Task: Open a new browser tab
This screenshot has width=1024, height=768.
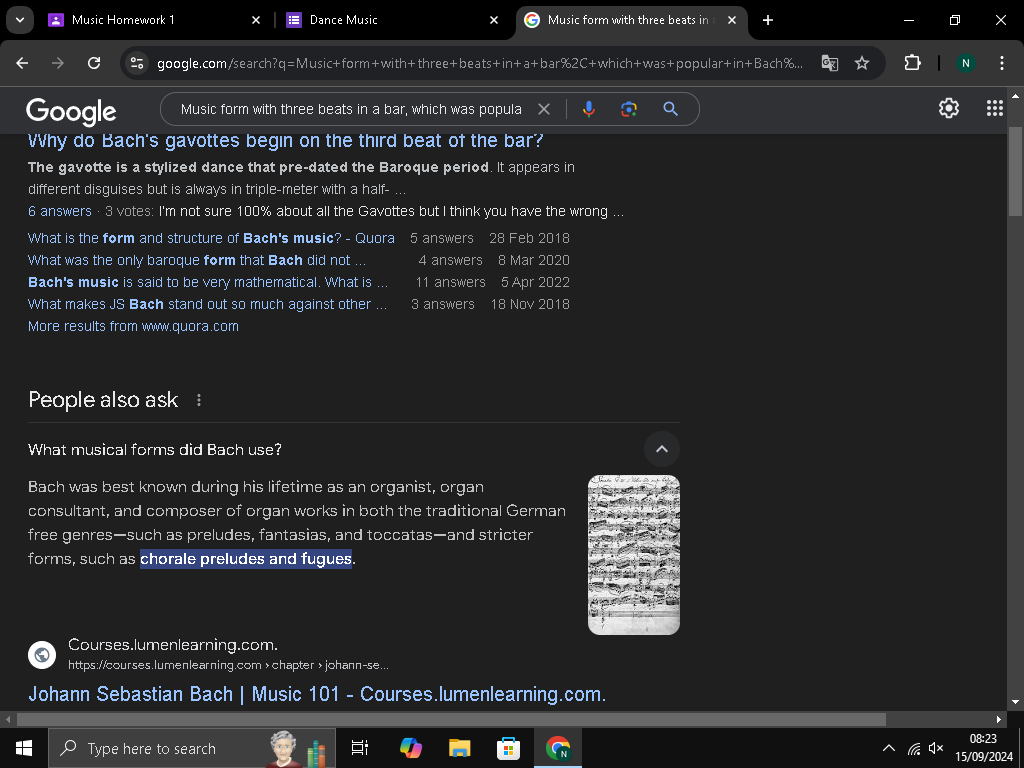Action: (x=768, y=20)
